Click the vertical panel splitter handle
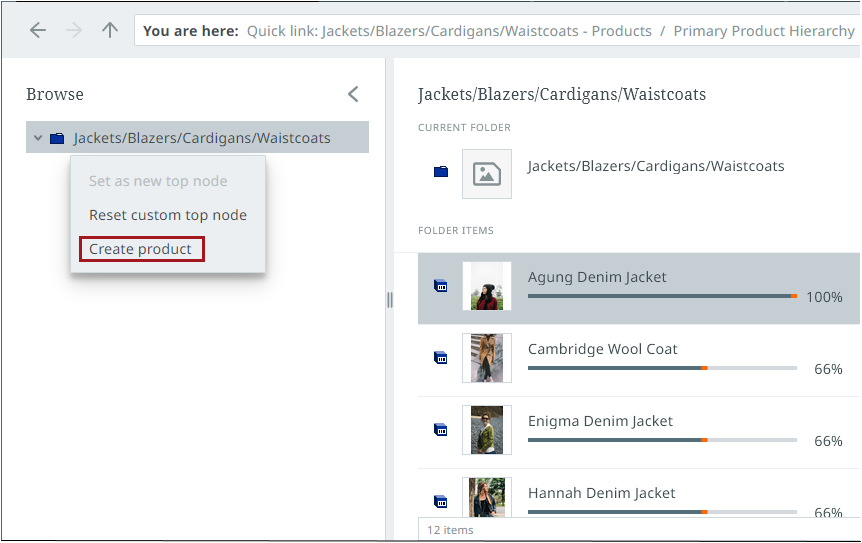862x543 pixels. coord(390,300)
